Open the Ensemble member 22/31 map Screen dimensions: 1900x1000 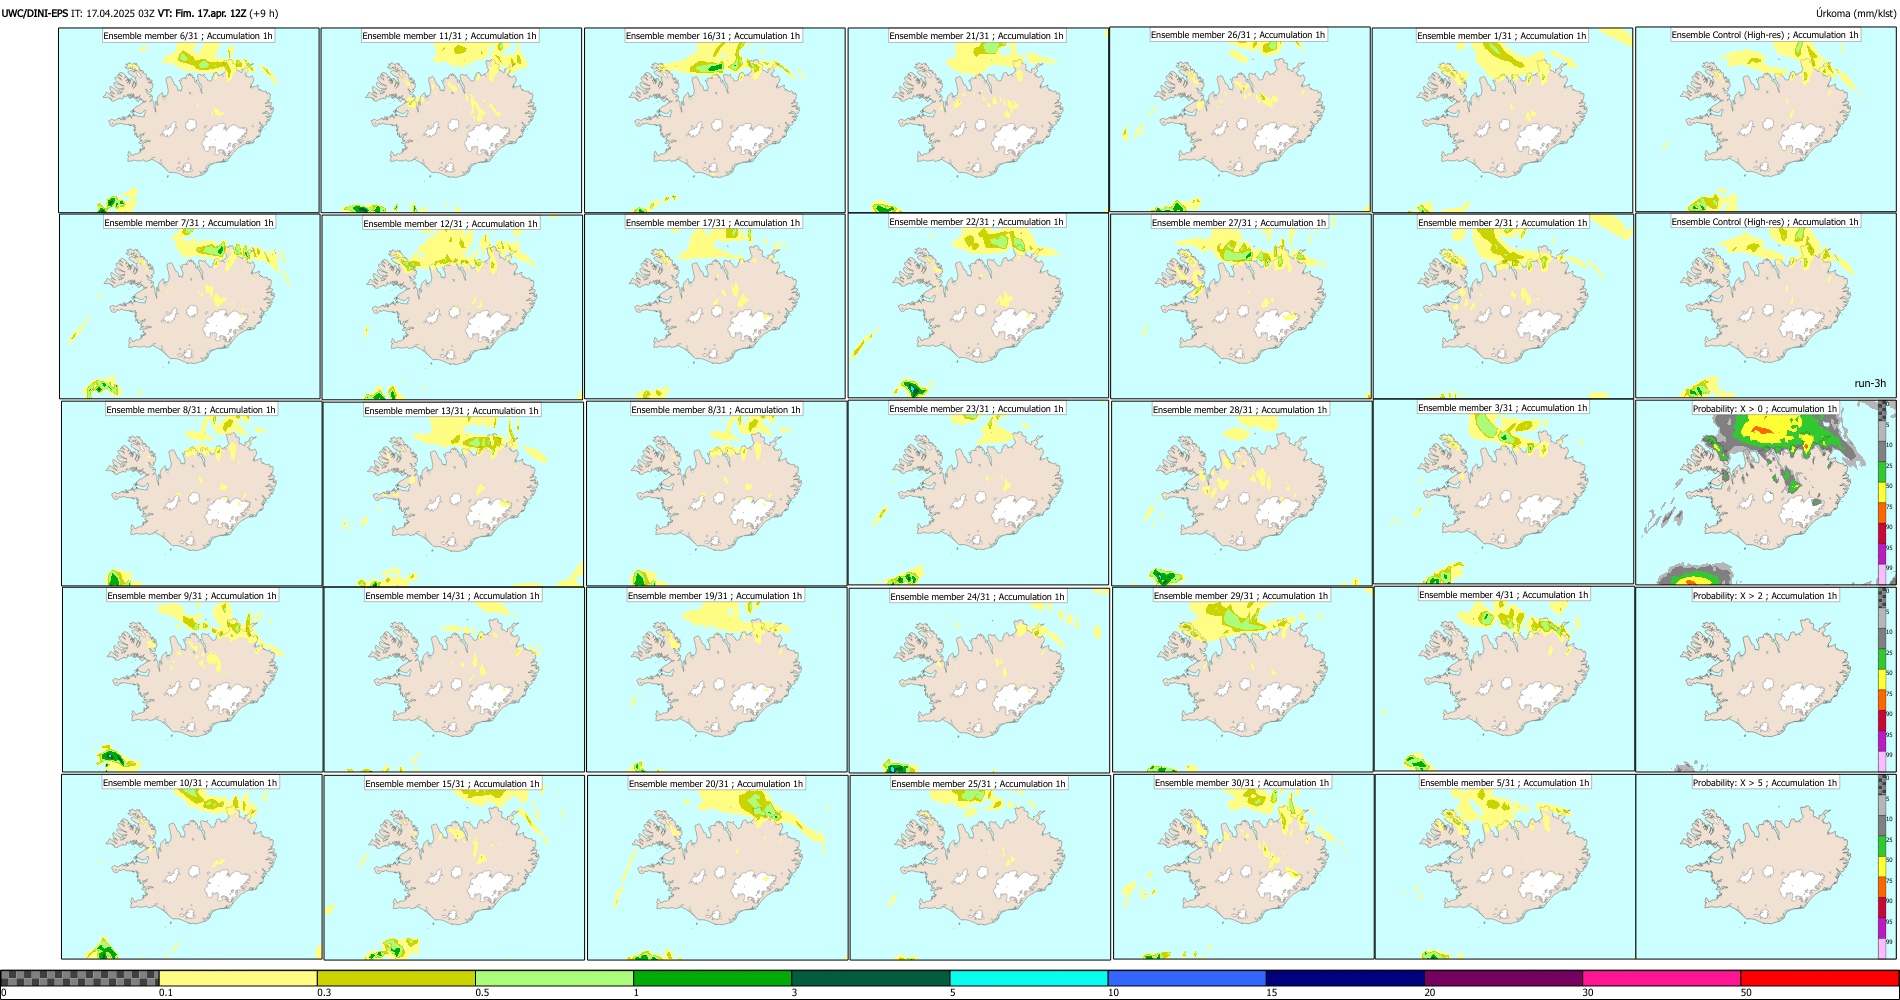coord(978,305)
